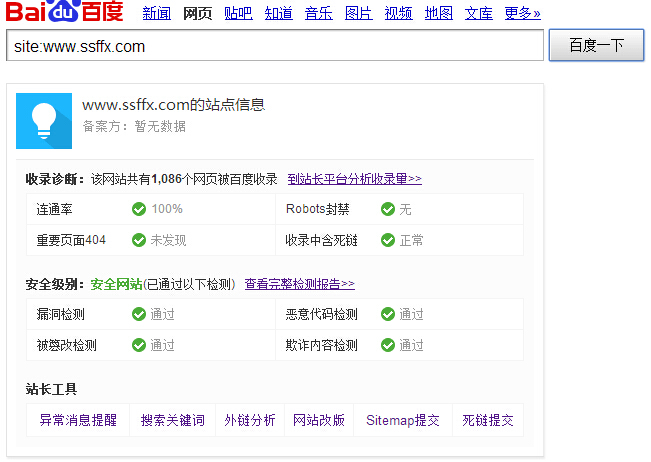Viewport: 651px width, 462px height.
Task: Open the 视频 tab
Action: [x=399, y=13]
